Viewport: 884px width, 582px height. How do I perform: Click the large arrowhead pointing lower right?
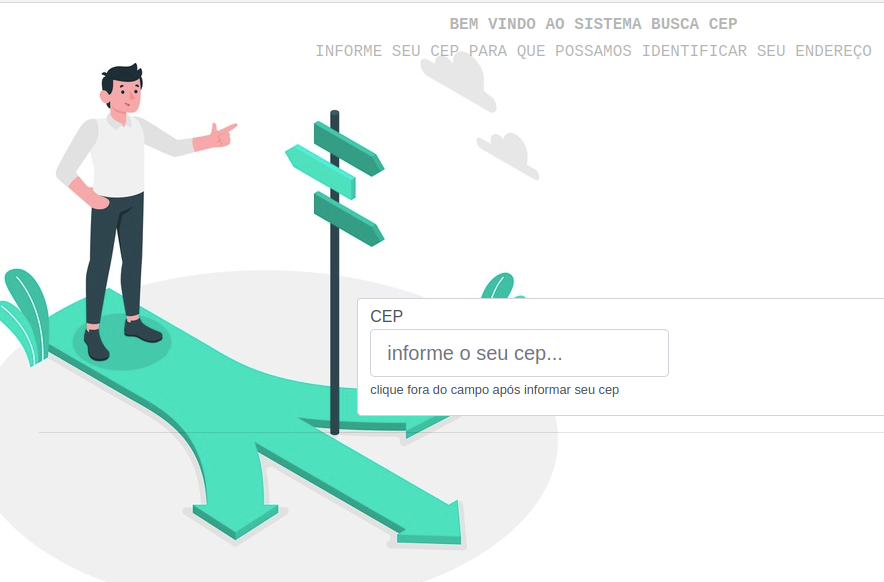click(x=432, y=524)
